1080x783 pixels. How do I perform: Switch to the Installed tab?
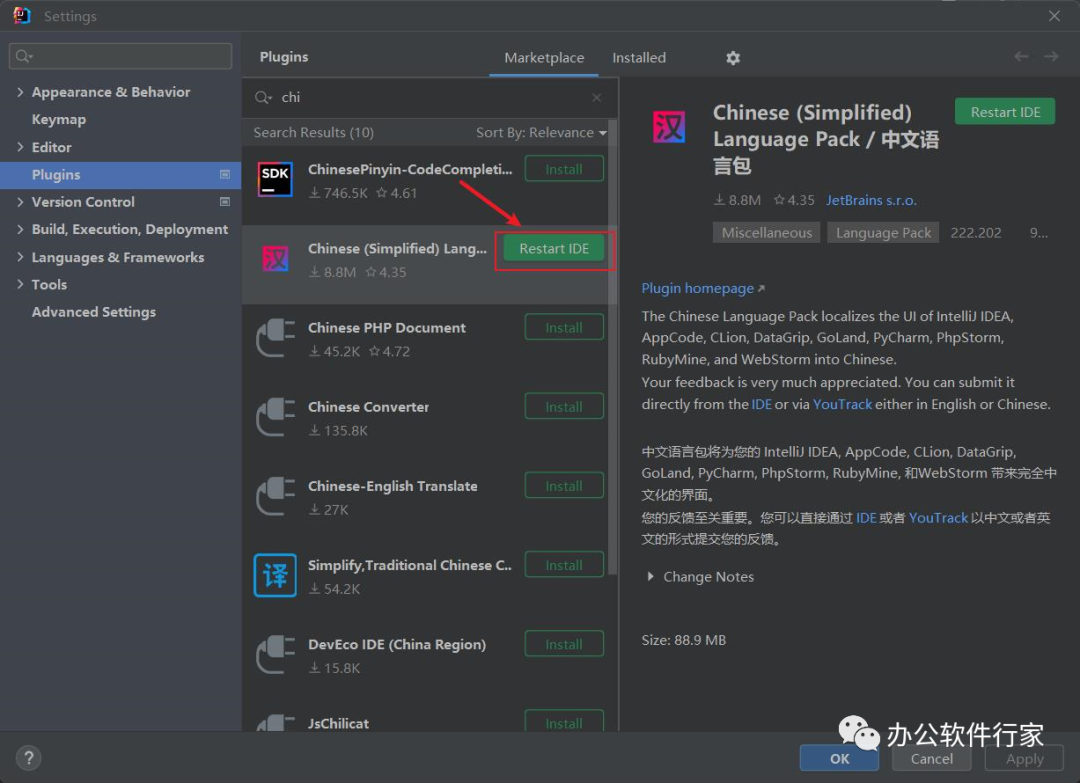(639, 58)
